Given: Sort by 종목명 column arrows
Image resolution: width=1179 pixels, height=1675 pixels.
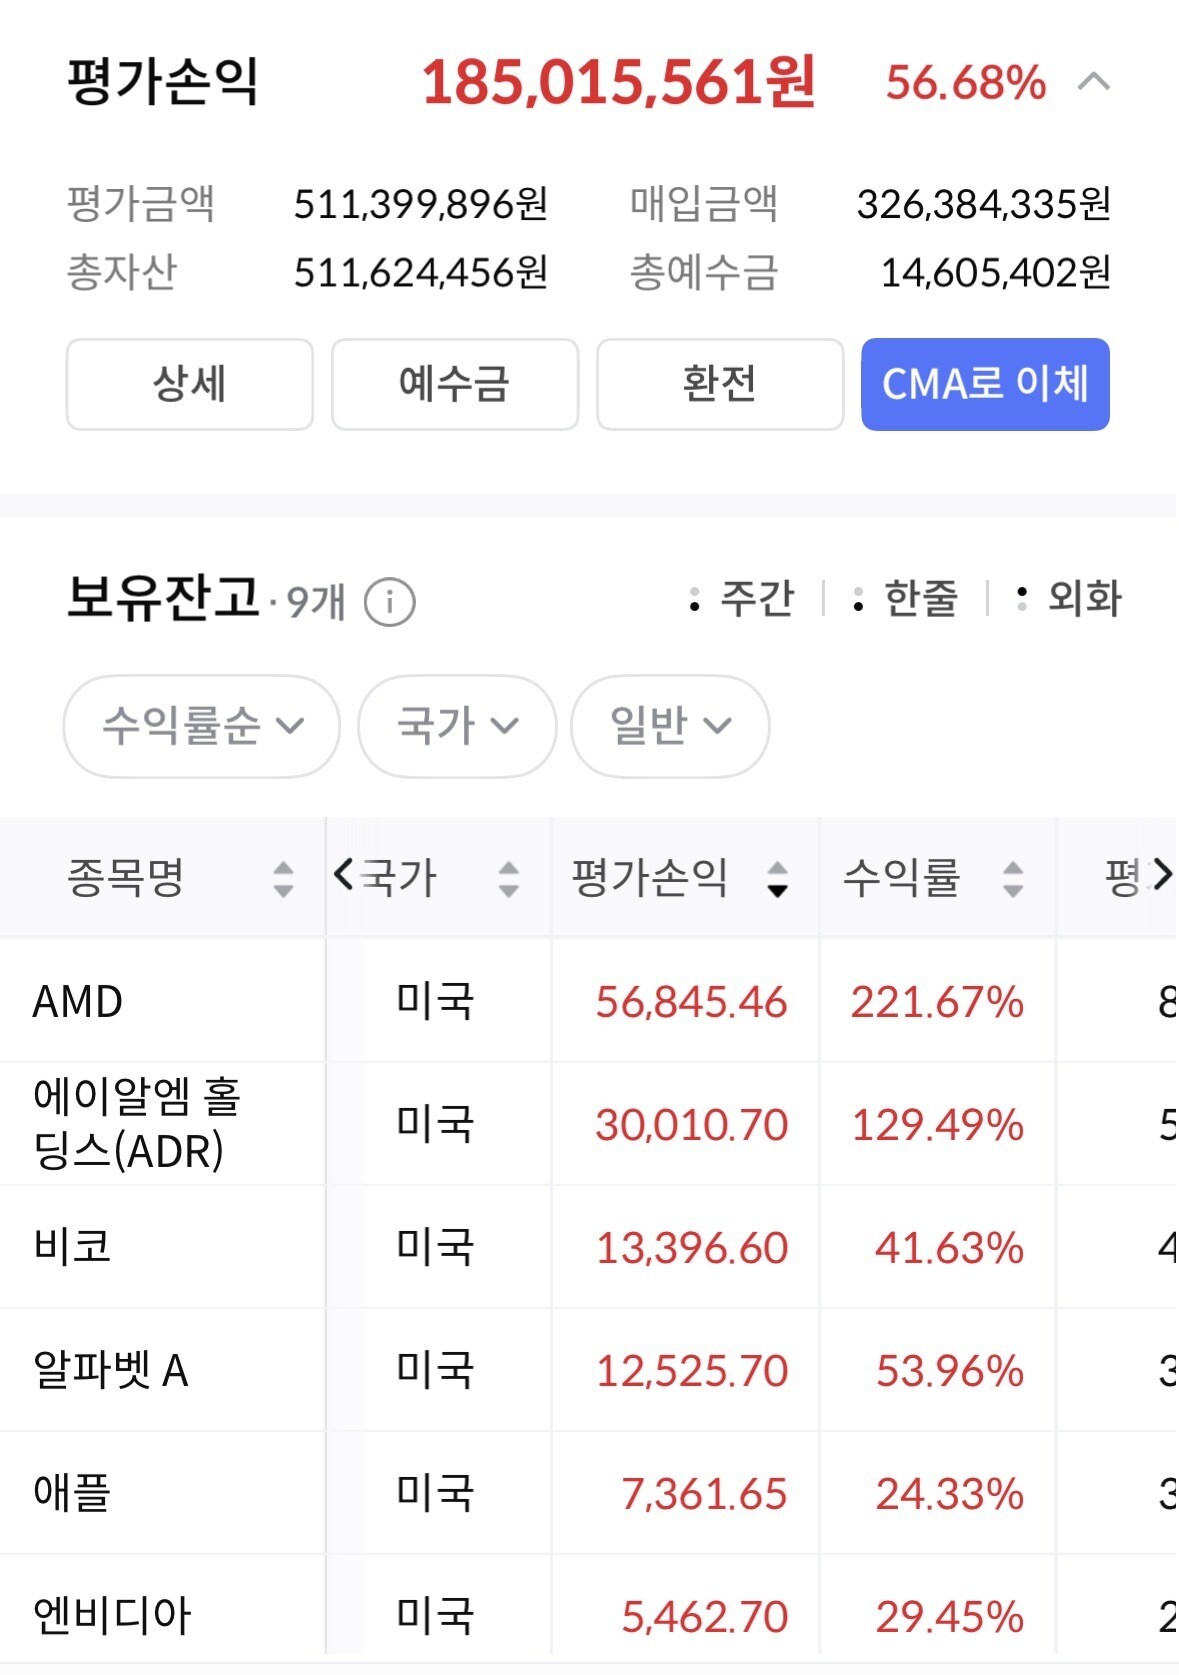Looking at the screenshot, I should pos(284,879).
